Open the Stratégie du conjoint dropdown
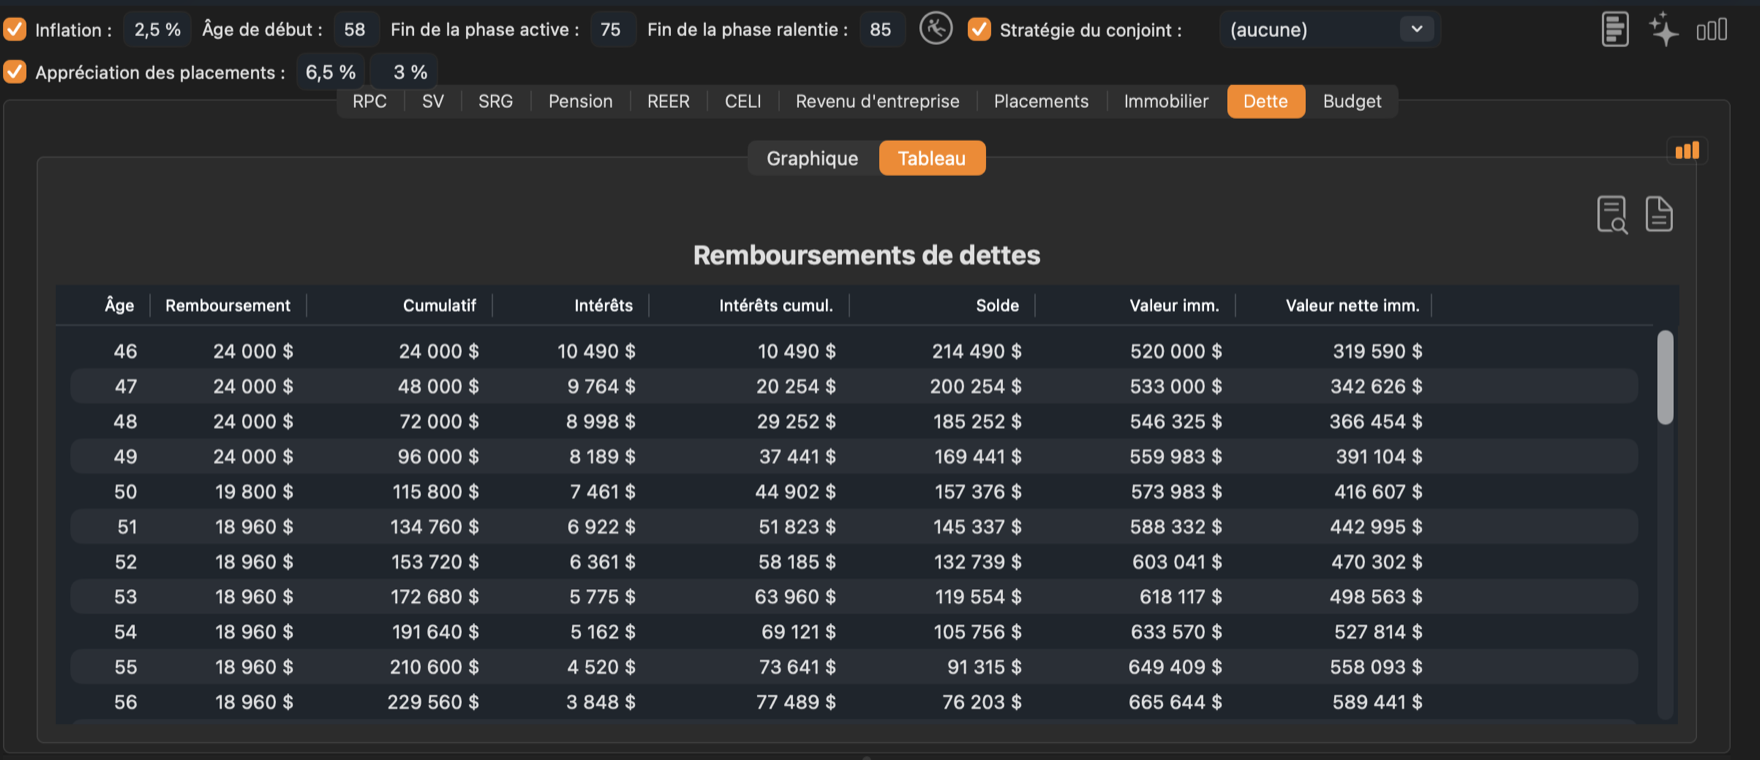The height and width of the screenshot is (760, 1760). pos(1328,29)
